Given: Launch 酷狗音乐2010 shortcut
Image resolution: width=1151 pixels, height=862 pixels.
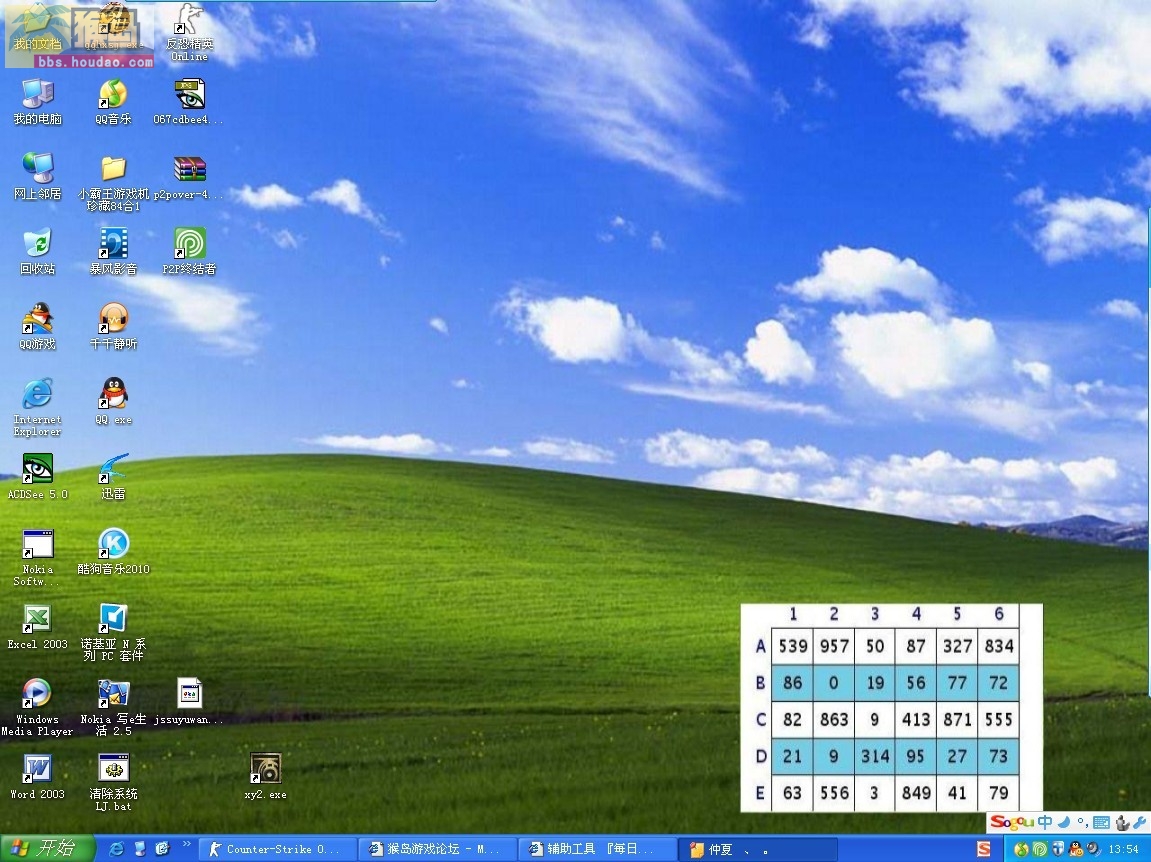Looking at the screenshot, I should click(113, 551).
